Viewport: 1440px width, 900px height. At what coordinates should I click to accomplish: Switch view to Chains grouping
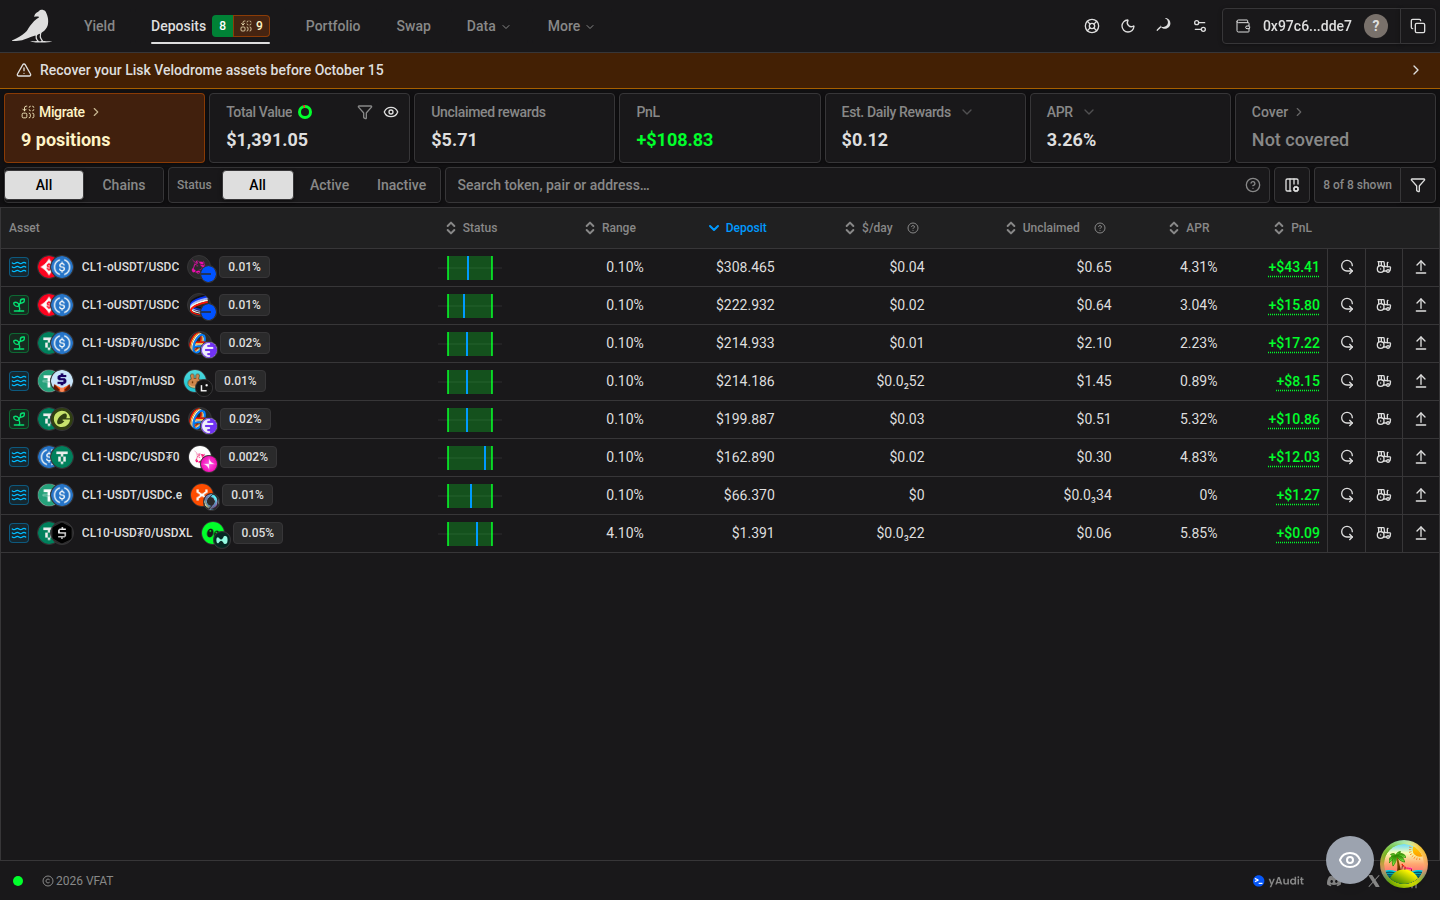pos(124,185)
